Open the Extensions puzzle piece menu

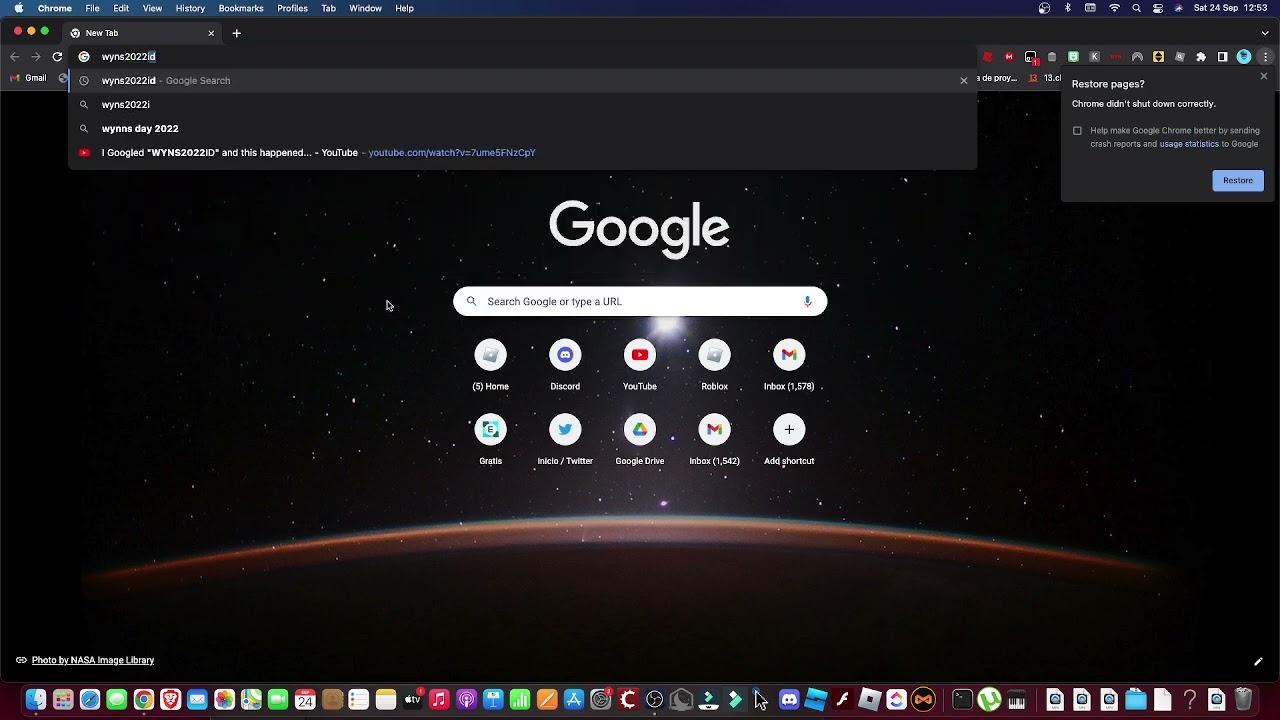point(1201,57)
